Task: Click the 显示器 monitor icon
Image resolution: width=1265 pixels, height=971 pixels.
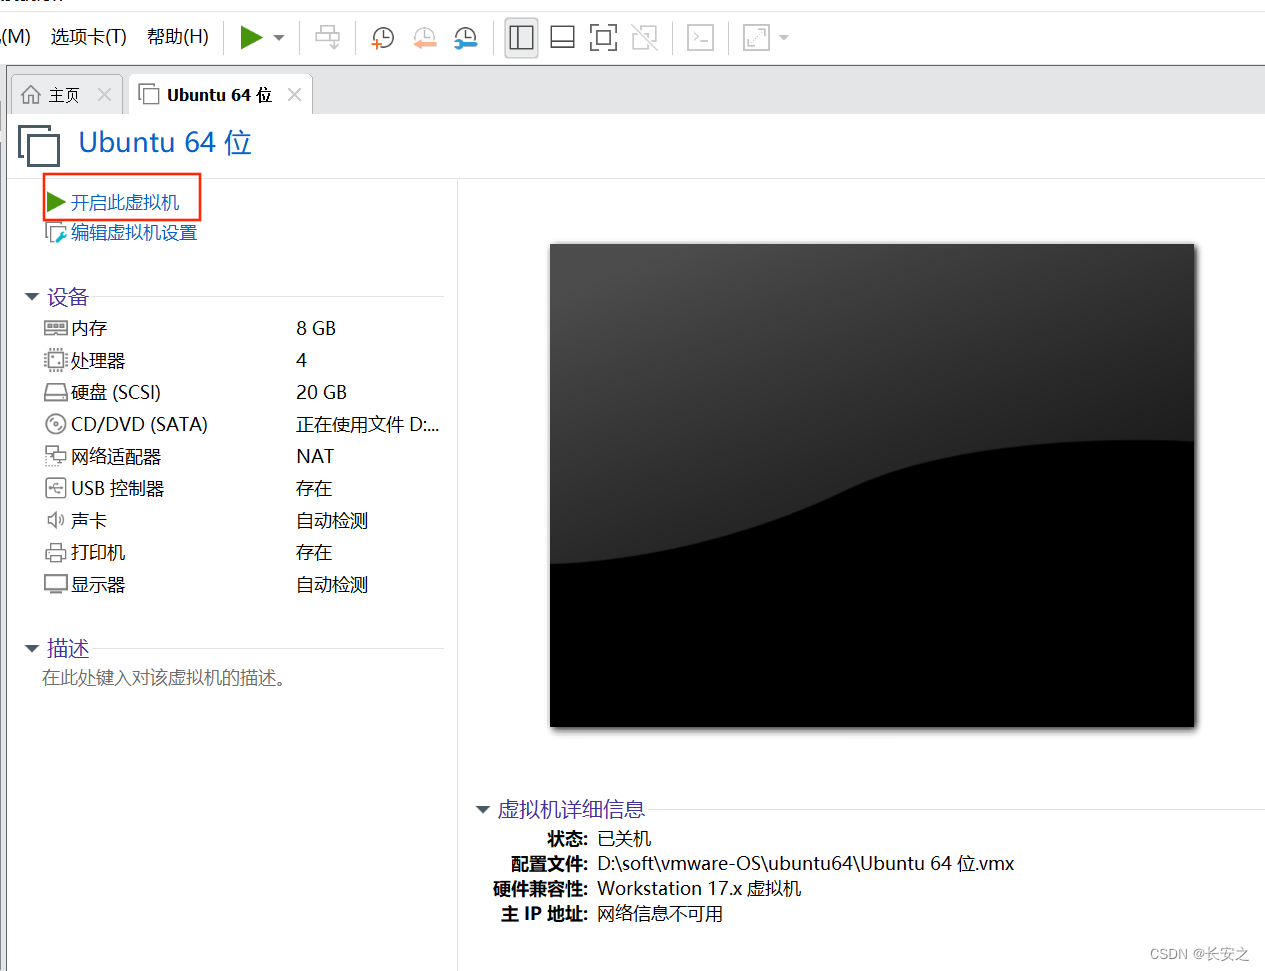Action: [56, 584]
